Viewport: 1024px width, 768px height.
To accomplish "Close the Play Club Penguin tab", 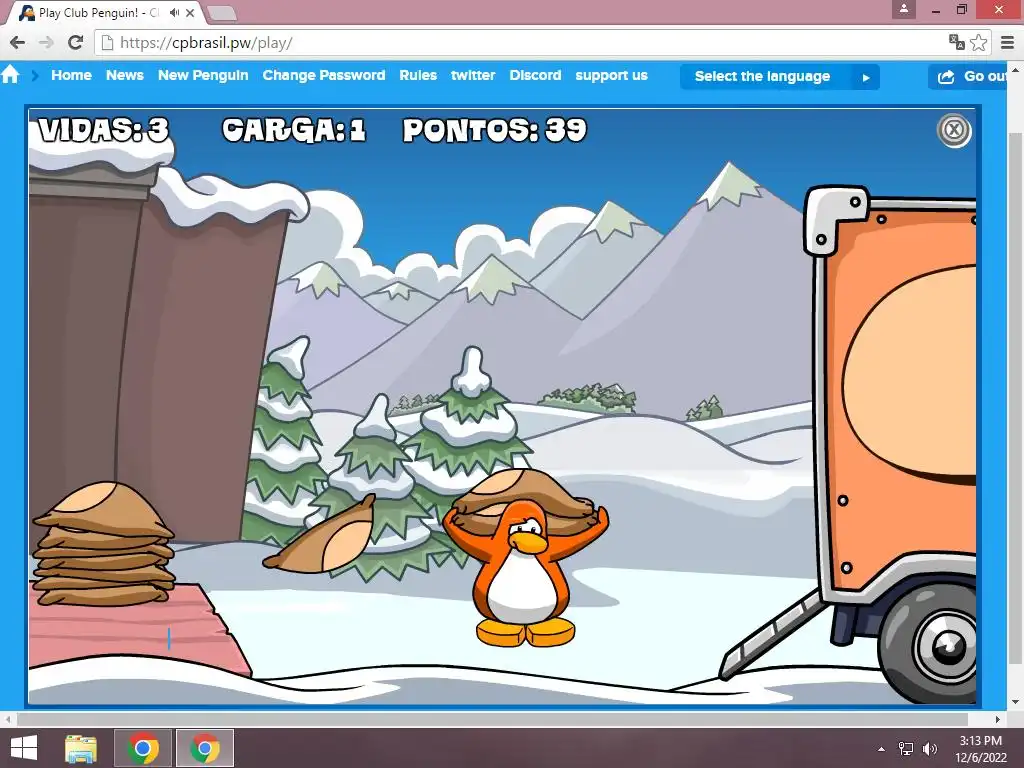I will pos(190,12).
